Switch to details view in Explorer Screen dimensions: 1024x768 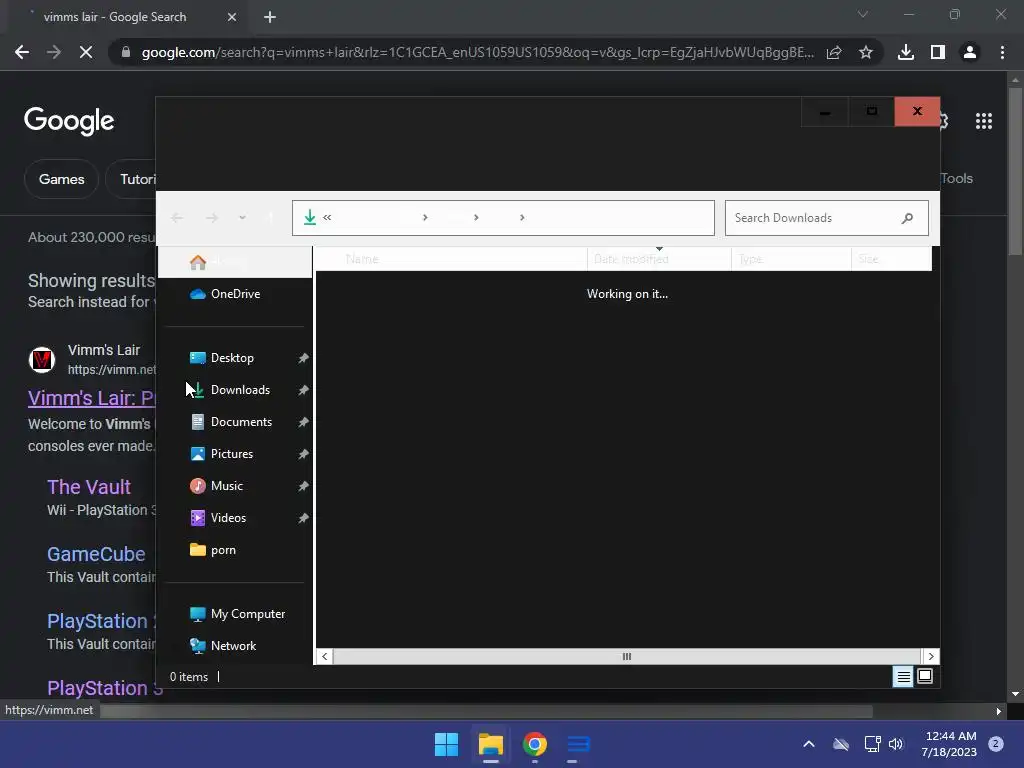[903, 677]
